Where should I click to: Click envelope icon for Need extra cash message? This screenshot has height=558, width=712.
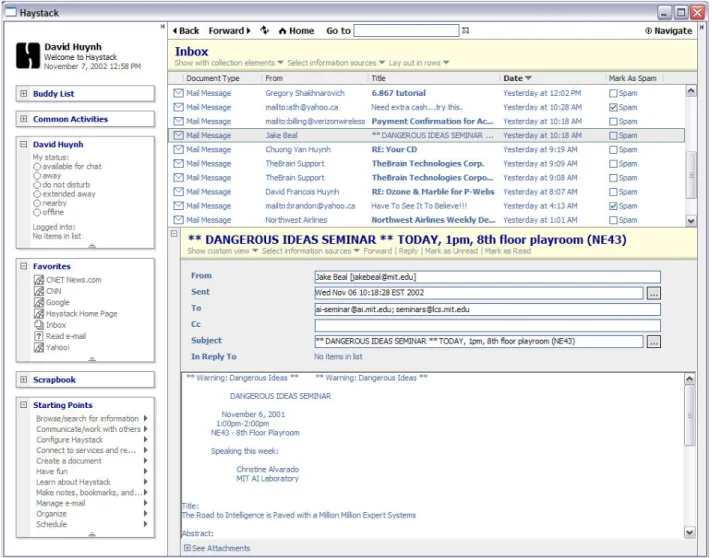coord(178,107)
